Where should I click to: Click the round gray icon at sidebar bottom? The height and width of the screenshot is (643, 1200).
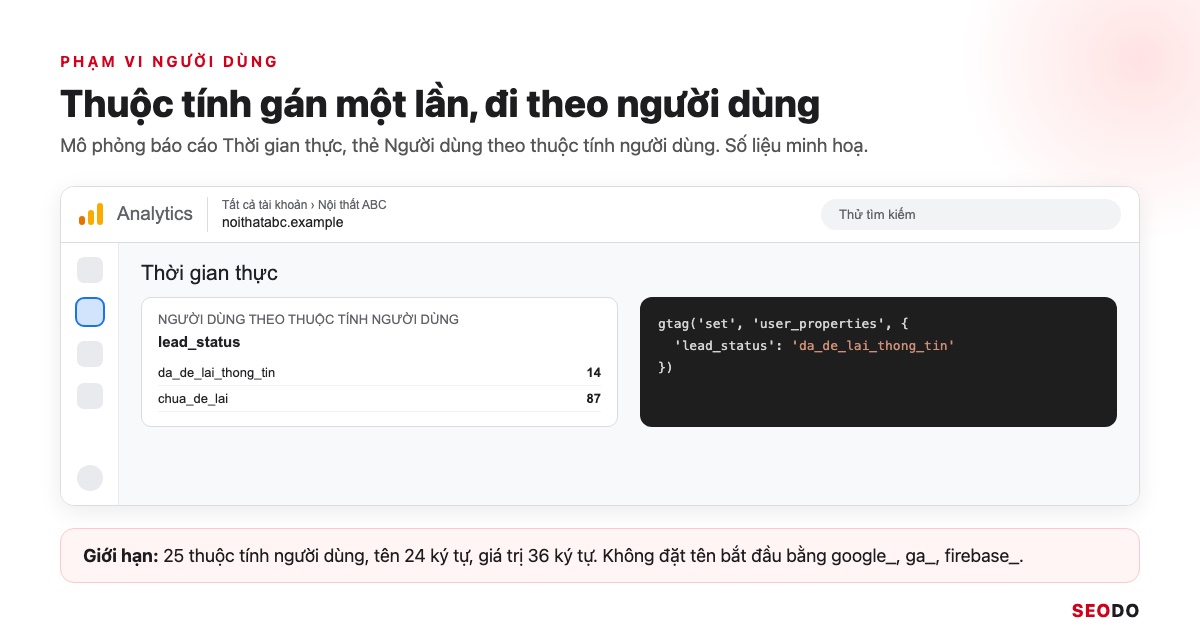coord(90,478)
